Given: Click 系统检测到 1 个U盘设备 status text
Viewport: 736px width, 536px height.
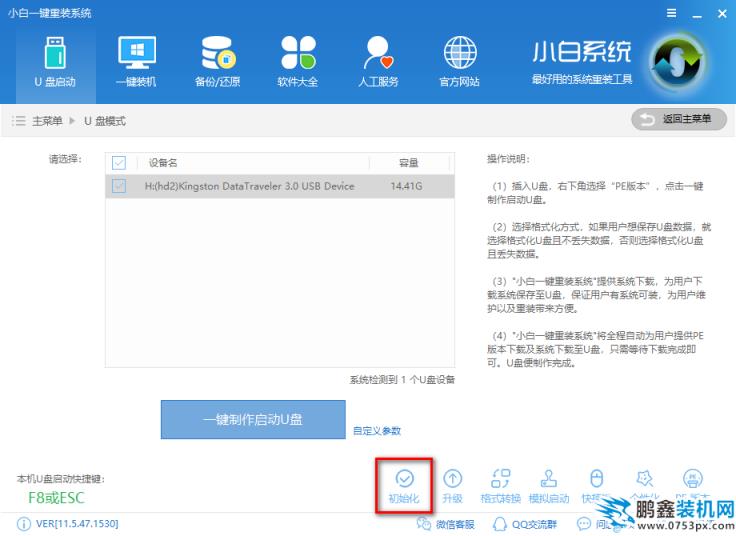Looking at the screenshot, I should point(402,379).
